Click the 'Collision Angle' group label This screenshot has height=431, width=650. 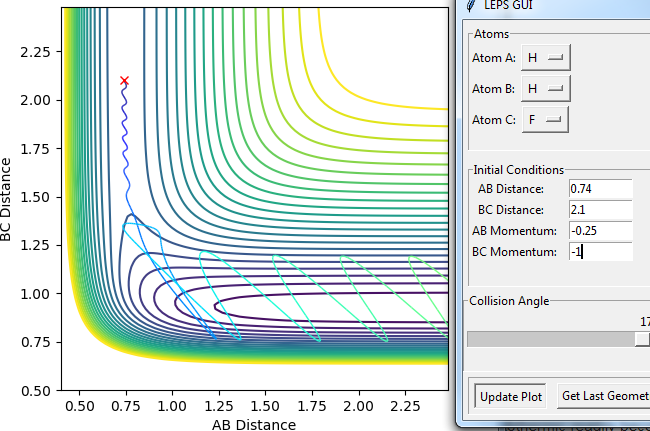pyautogui.click(x=509, y=301)
